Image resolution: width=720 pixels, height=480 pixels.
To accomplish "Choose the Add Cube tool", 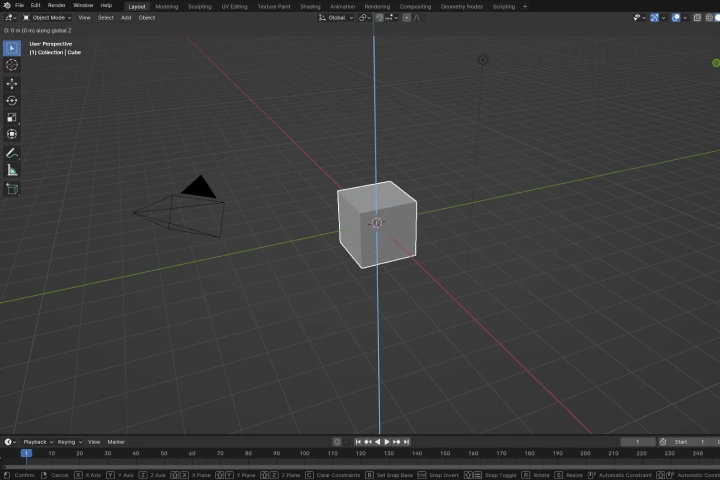I will coord(12,189).
